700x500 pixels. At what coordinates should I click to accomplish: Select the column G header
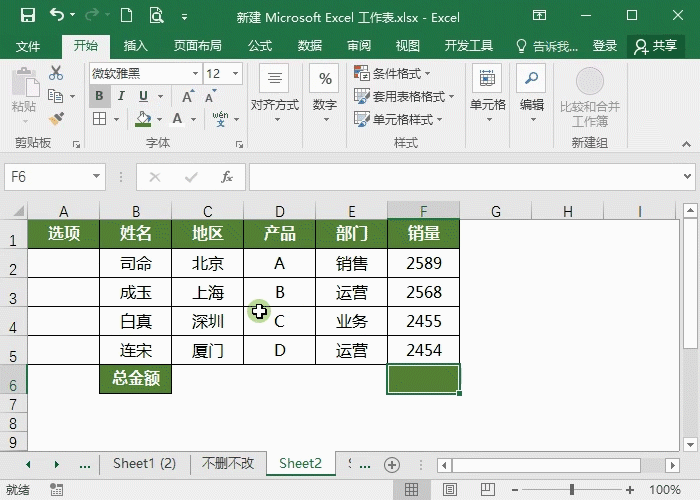[496, 211]
